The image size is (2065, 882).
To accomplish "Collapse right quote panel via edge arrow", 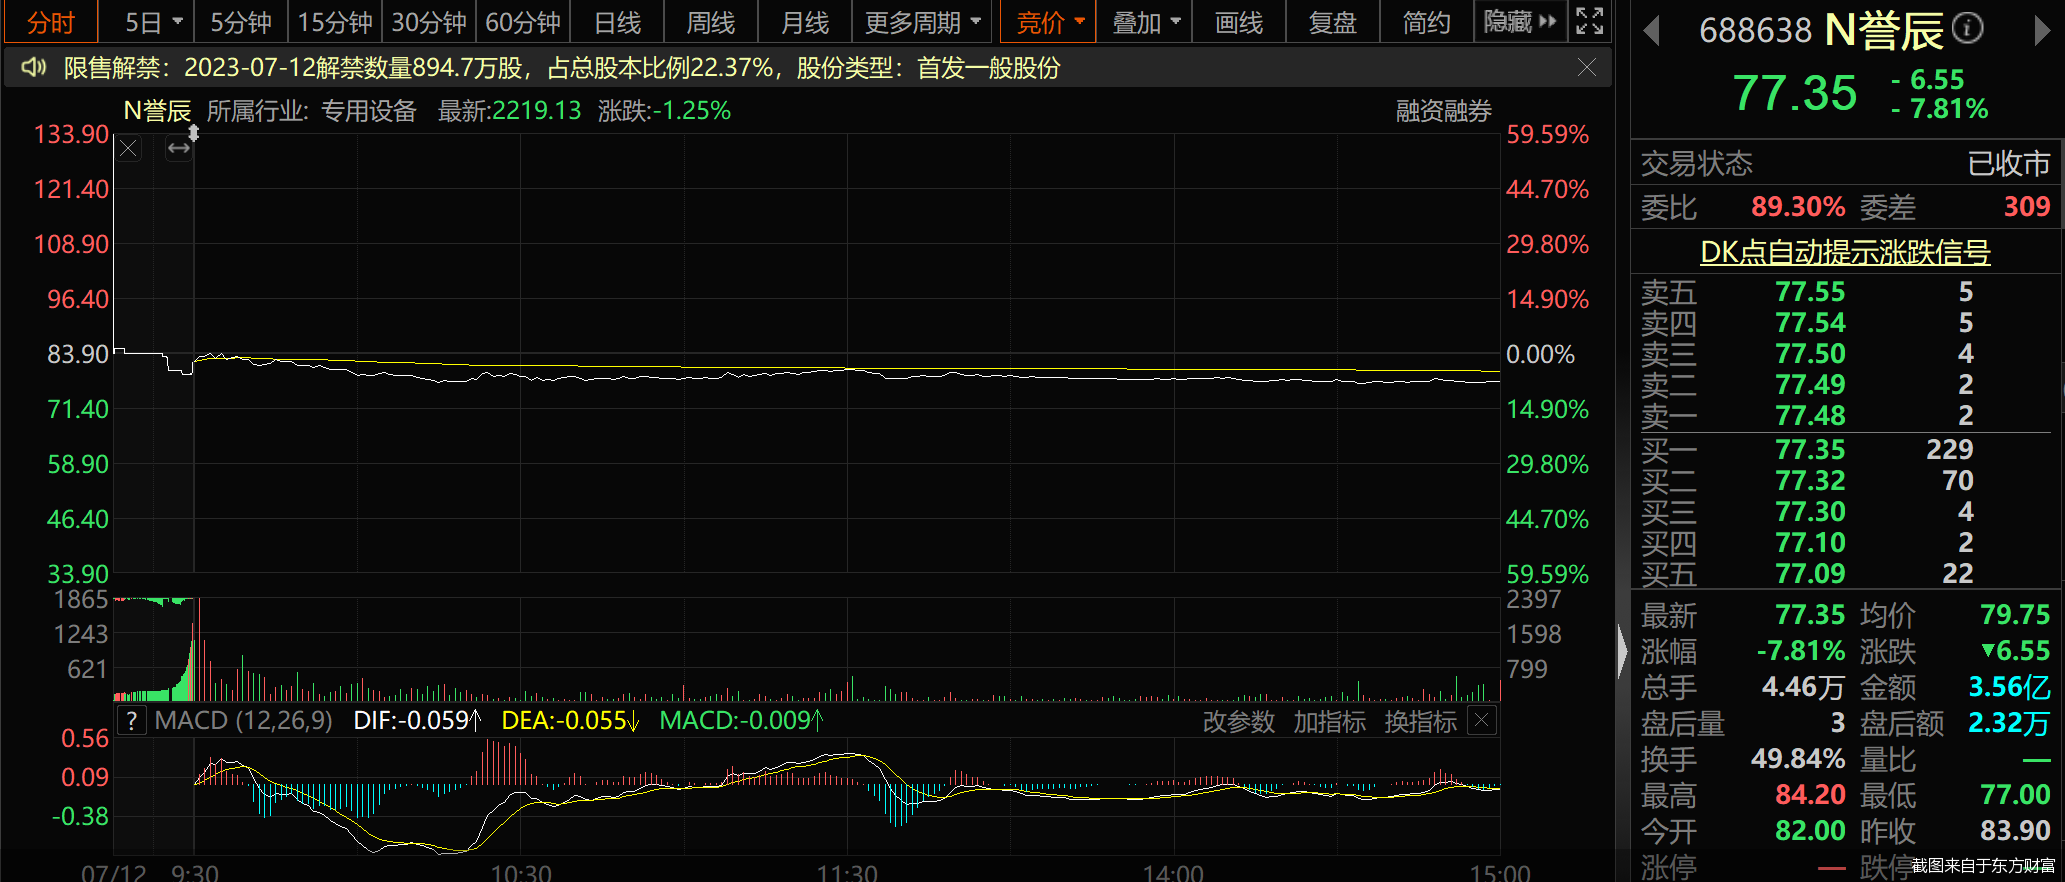I will pyautogui.click(x=1622, y=650).
